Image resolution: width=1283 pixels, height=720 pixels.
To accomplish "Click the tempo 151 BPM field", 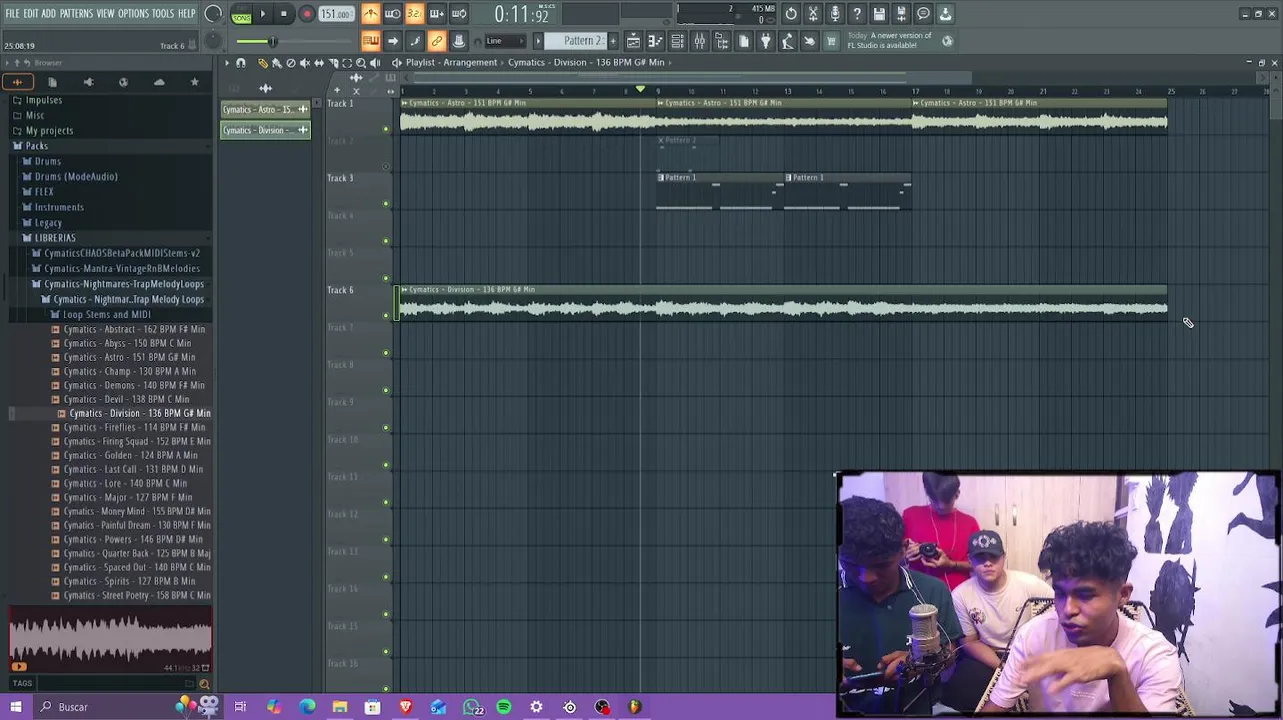I will pyautogui.click(x=336, y=14).
